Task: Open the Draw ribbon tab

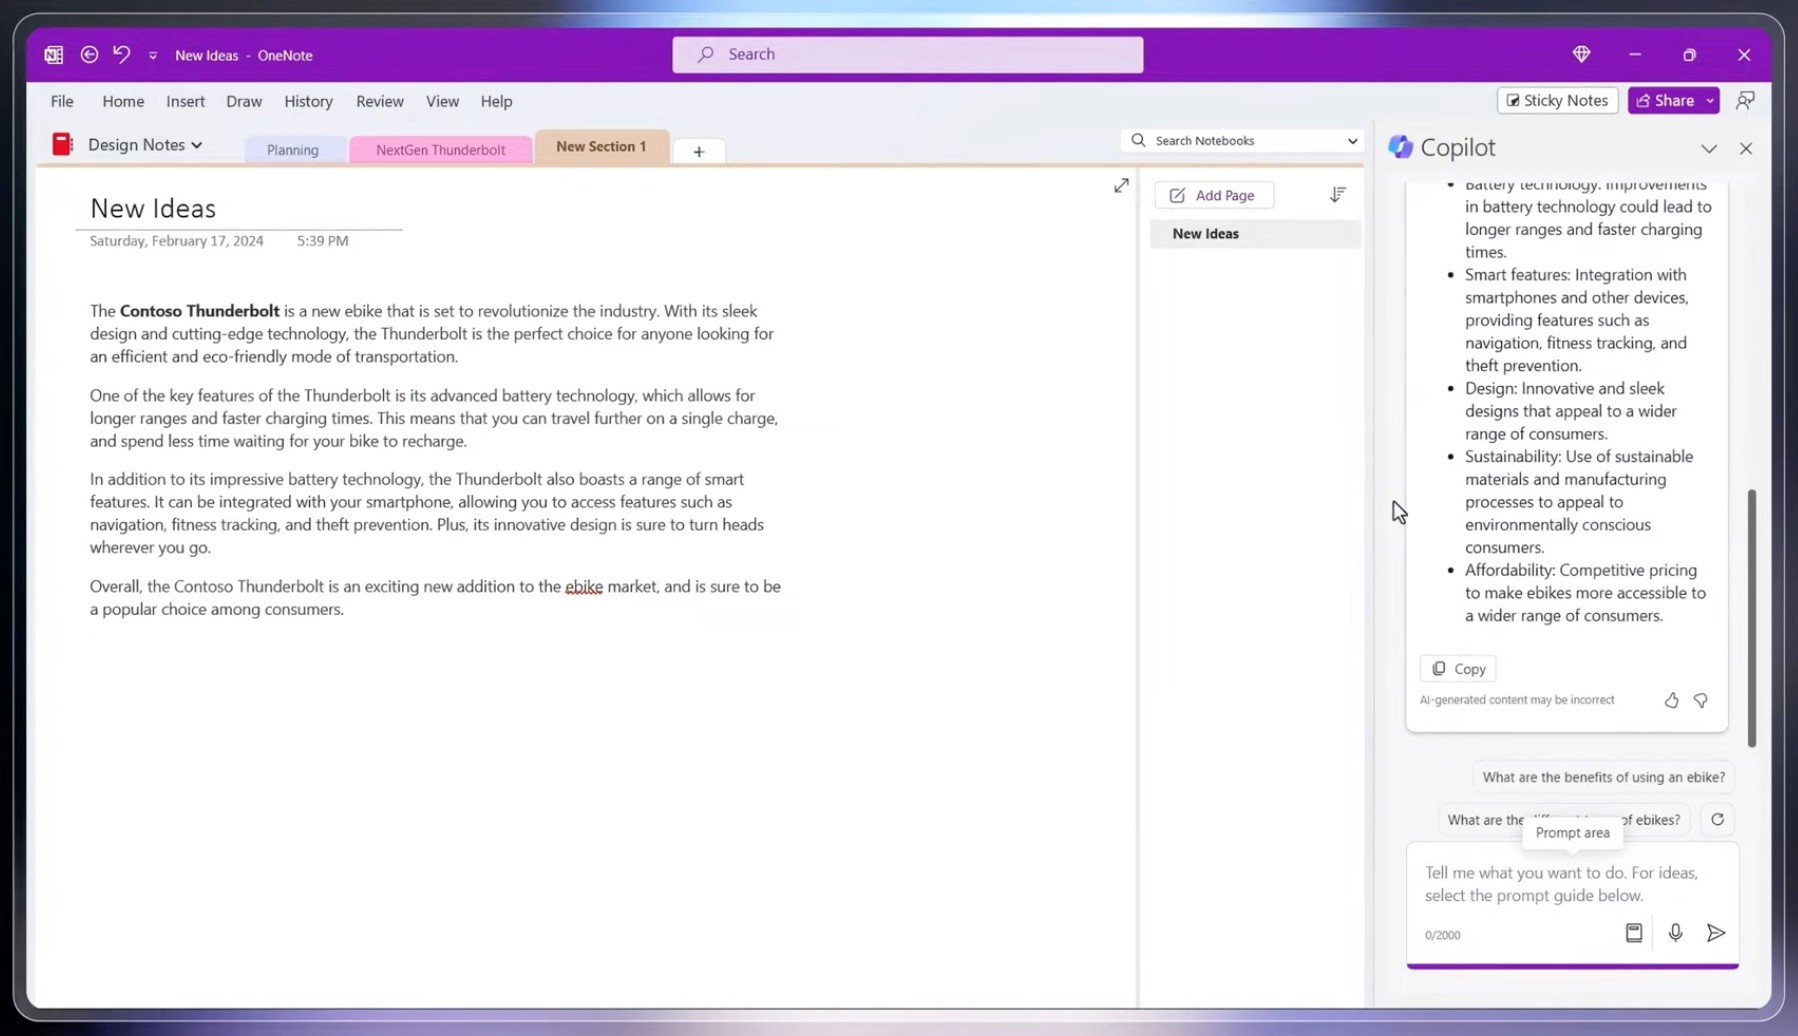Action: click(x=244, y=101)
